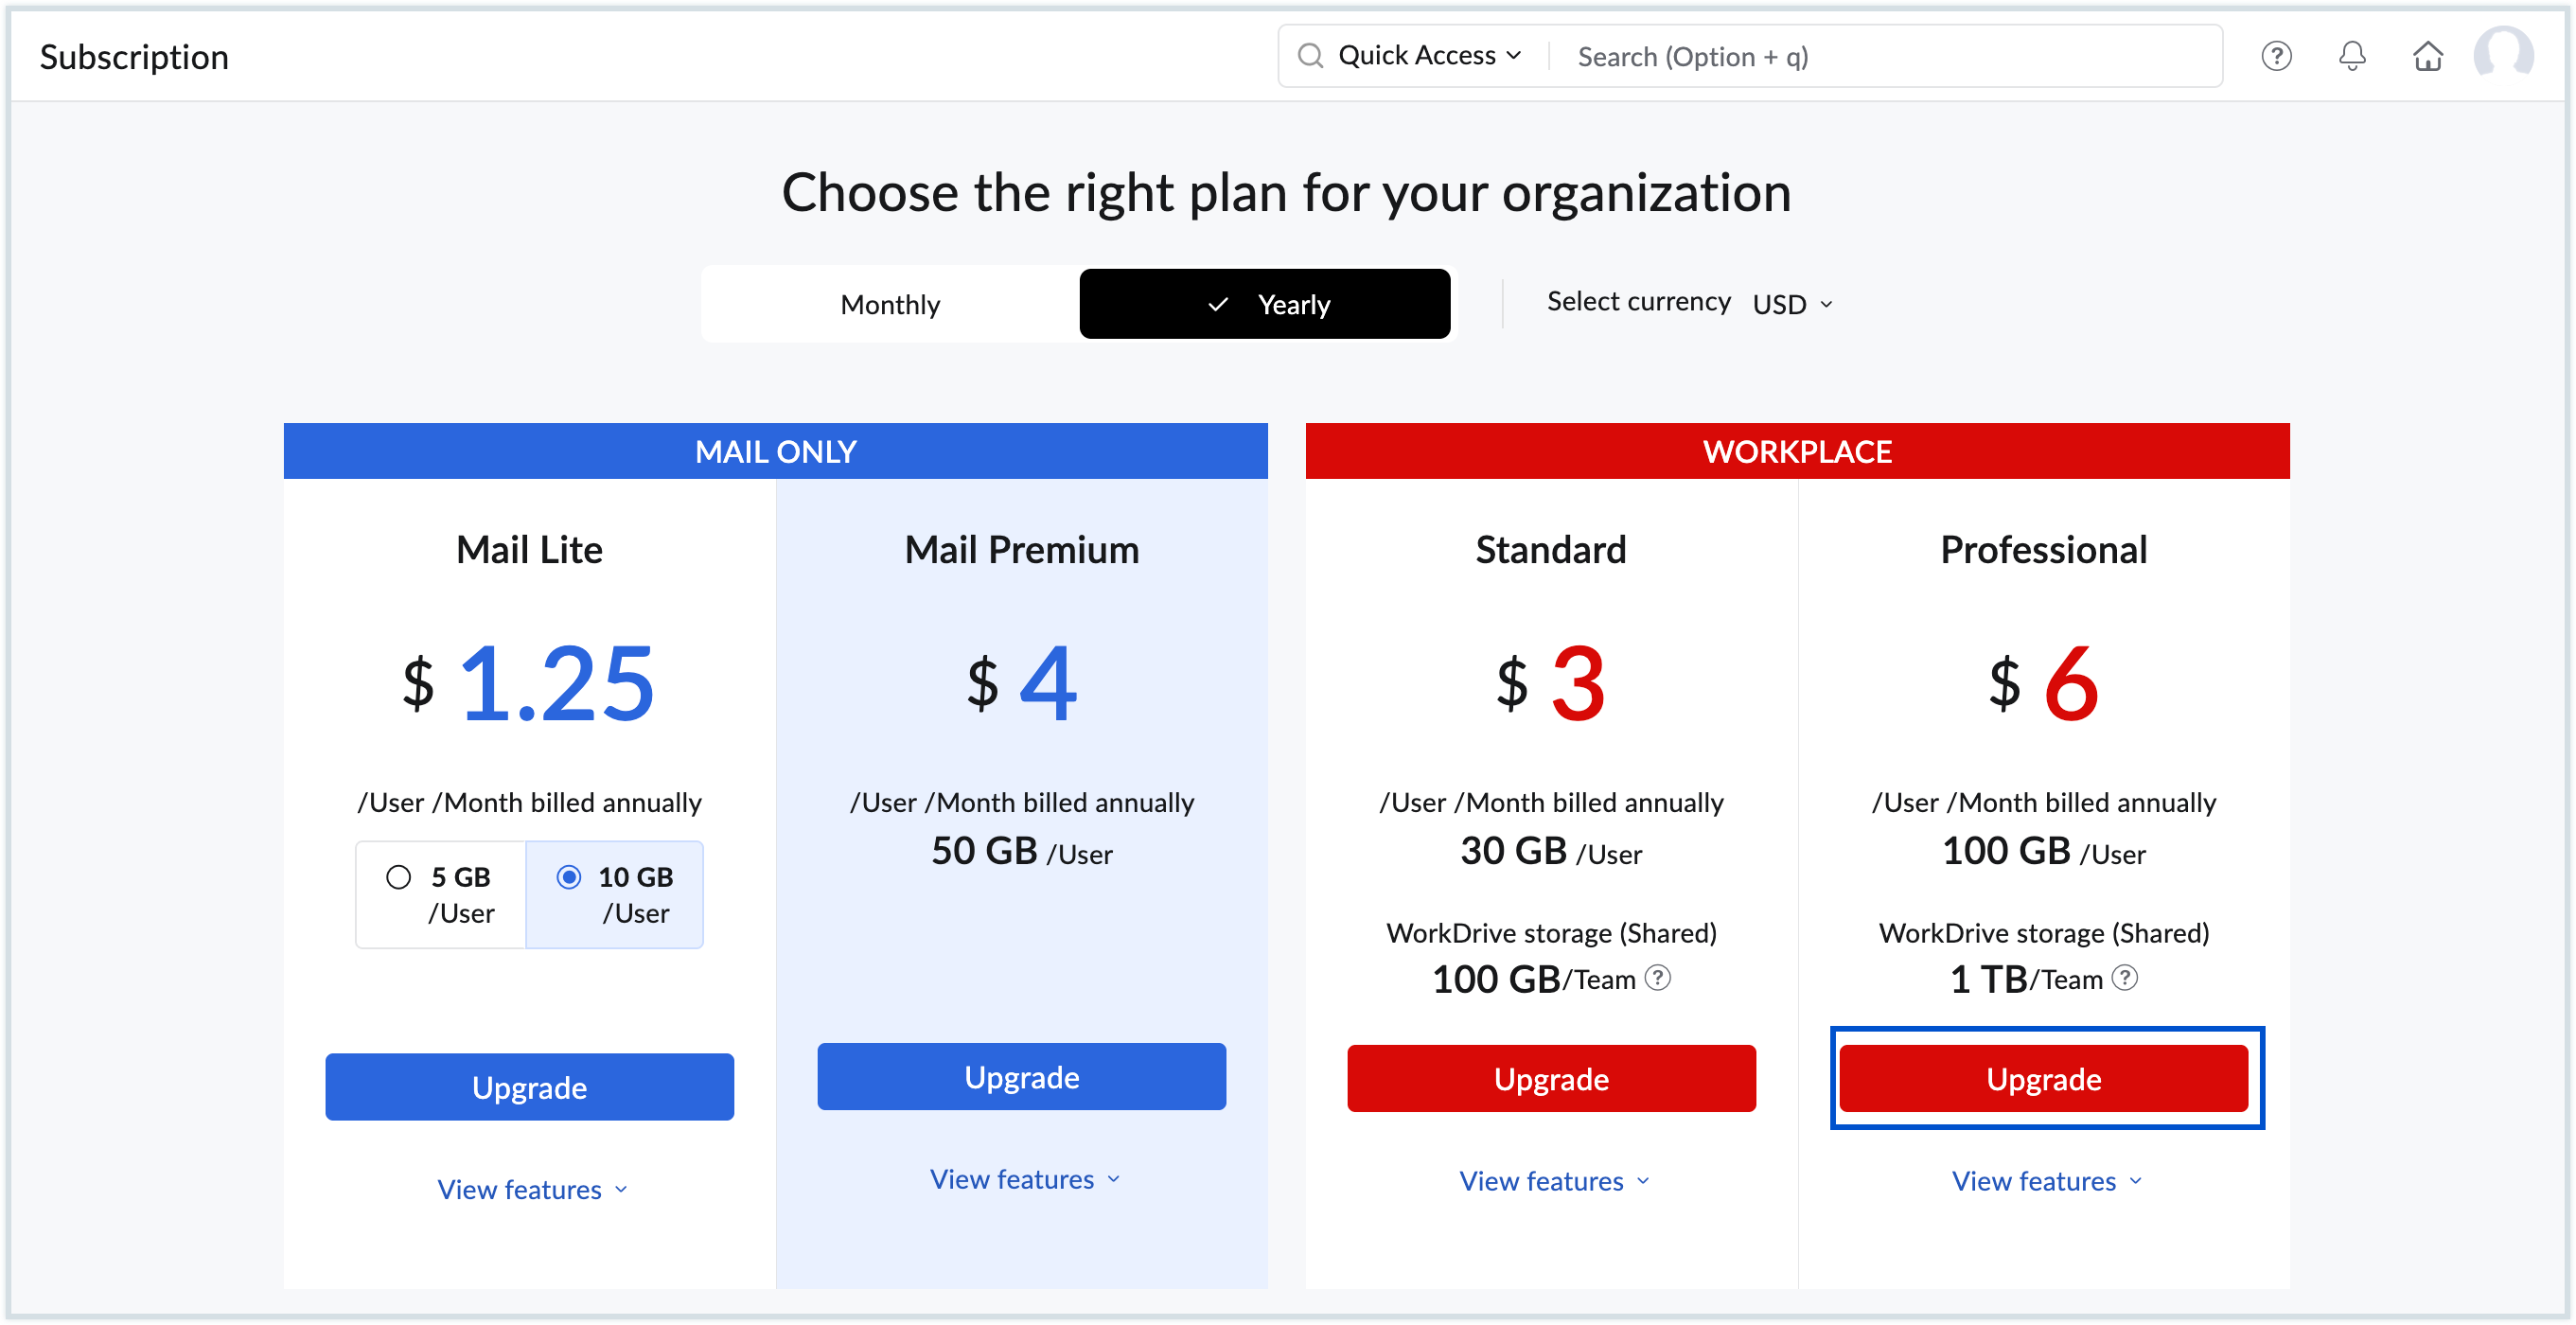Viewport: 2576px width, 1325px height.
Task: Switch billing to Monthly
Action: point(890,304)
